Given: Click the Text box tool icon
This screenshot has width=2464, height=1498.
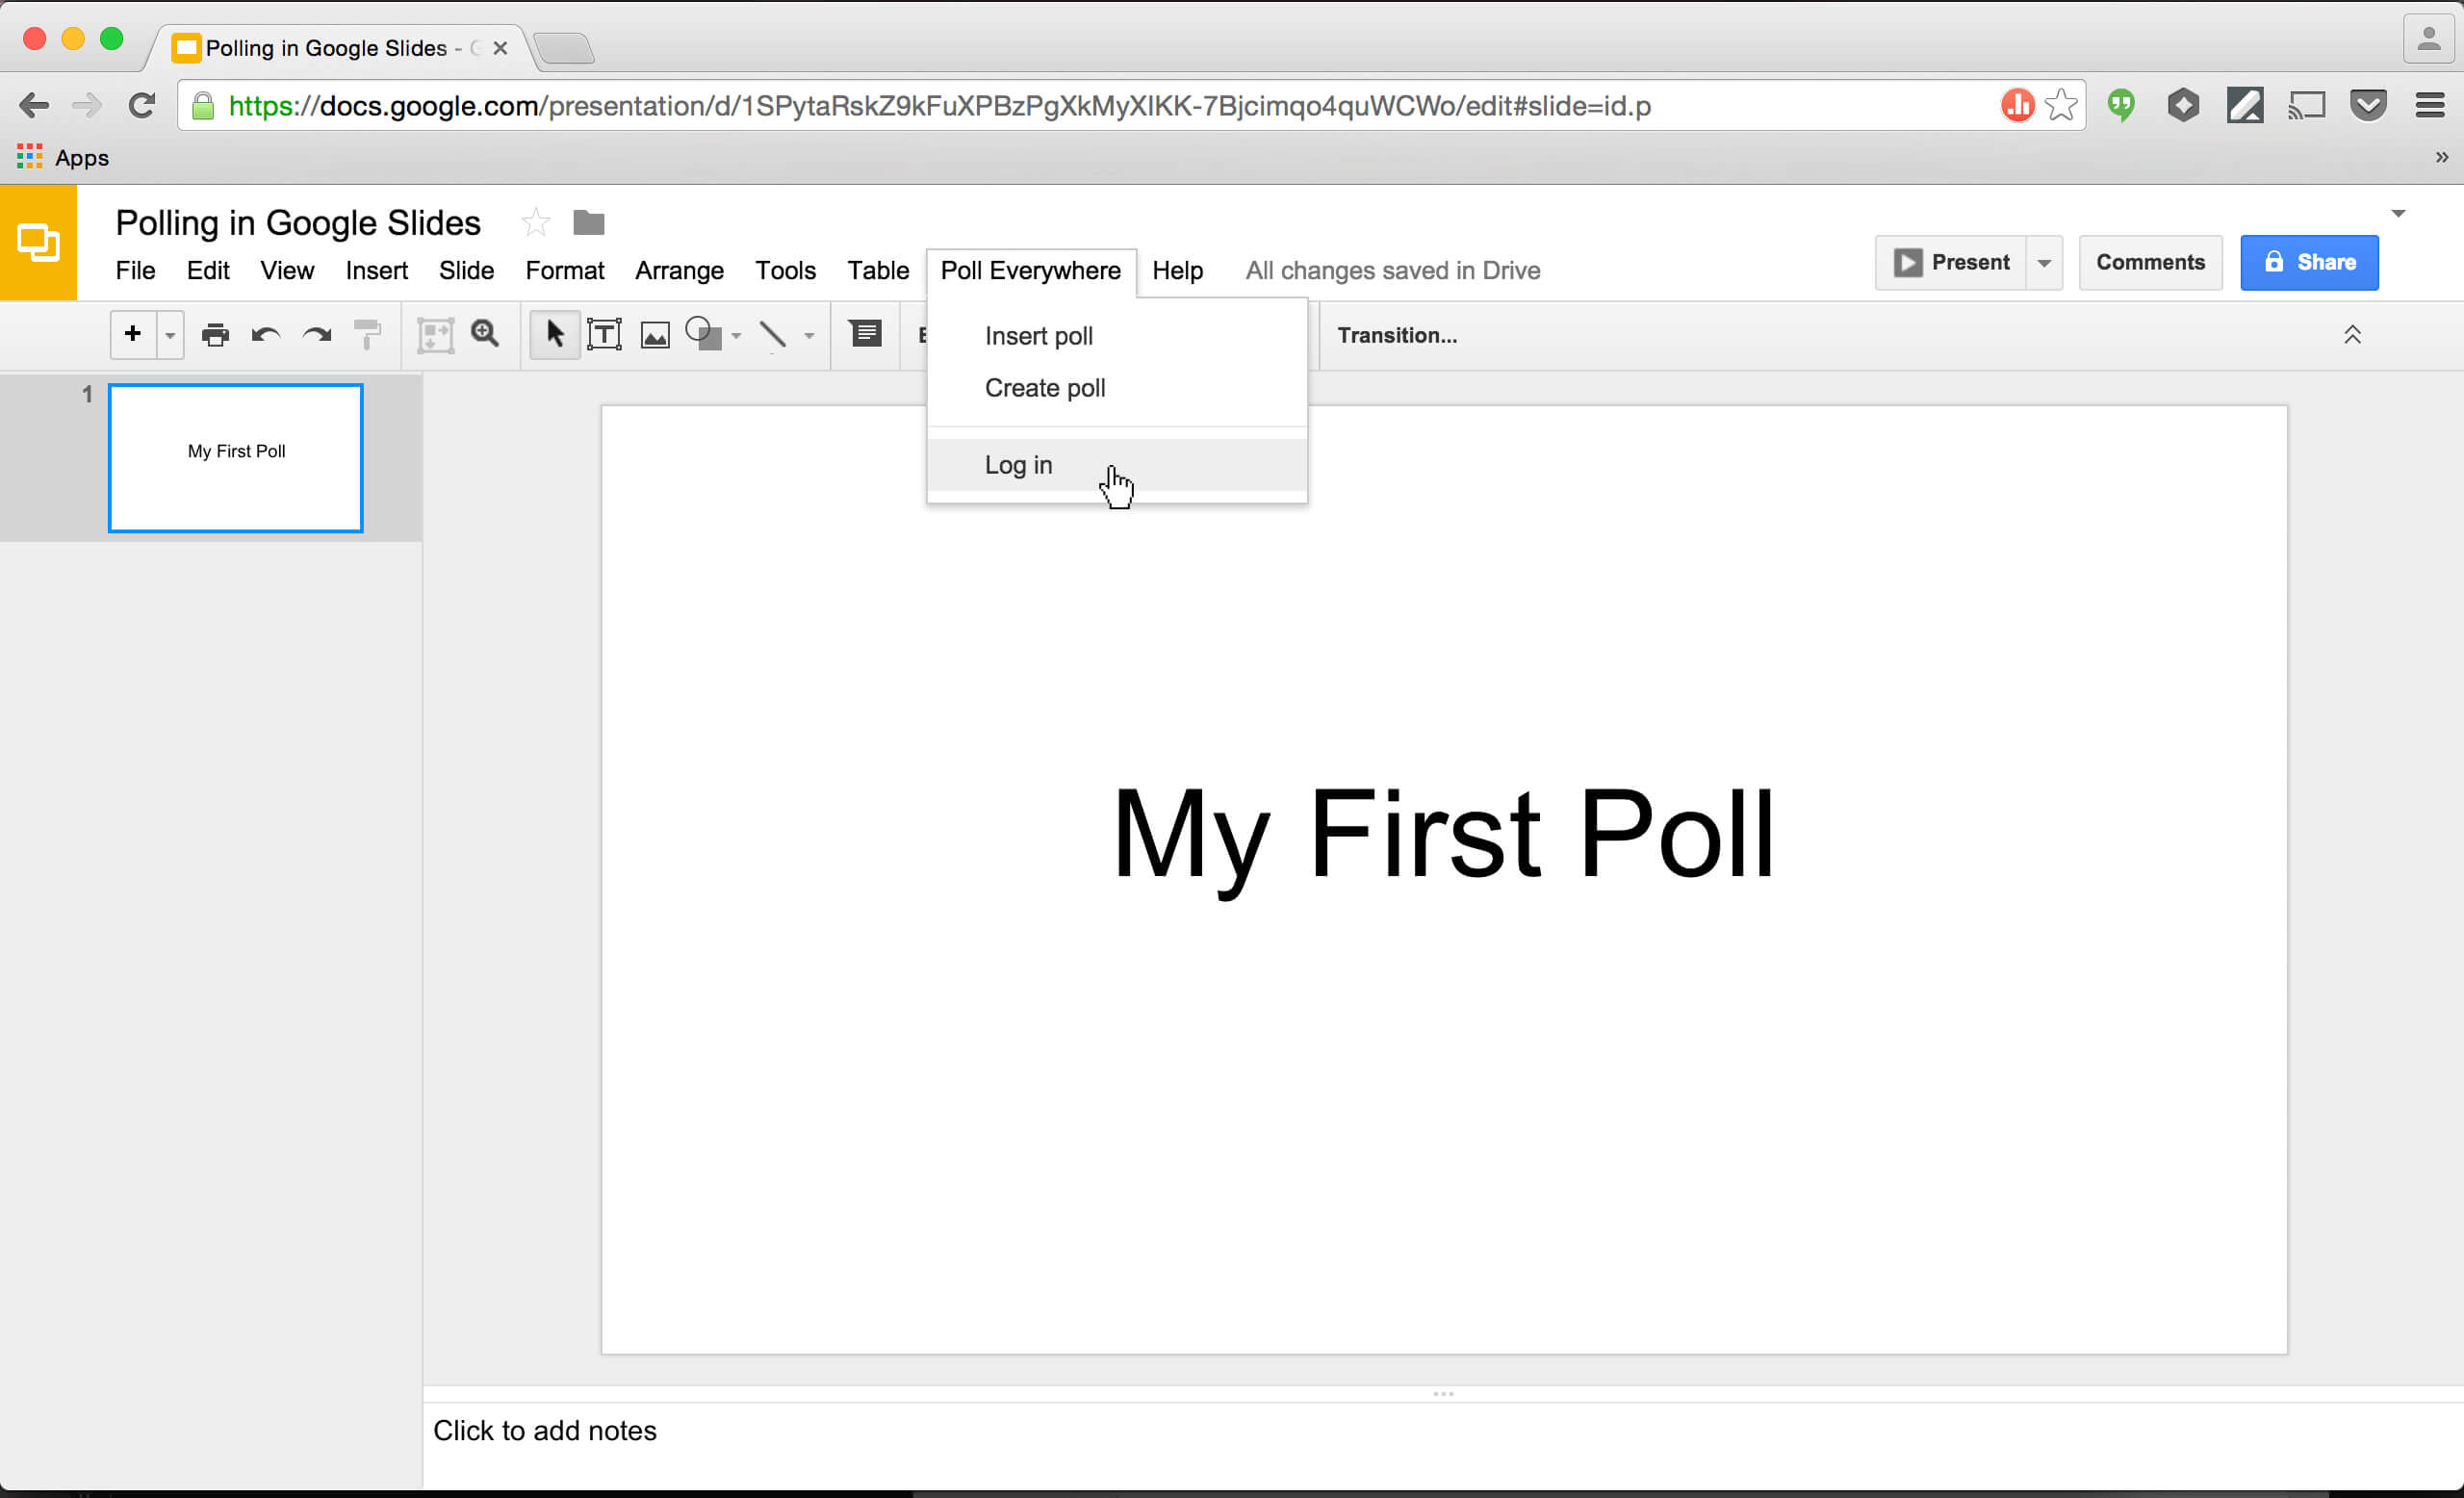Looking at the screenshot, I should [603, 334].
